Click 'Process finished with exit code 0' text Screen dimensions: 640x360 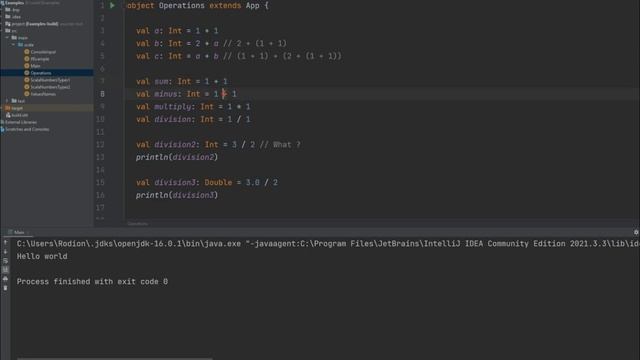coord(92,282)
